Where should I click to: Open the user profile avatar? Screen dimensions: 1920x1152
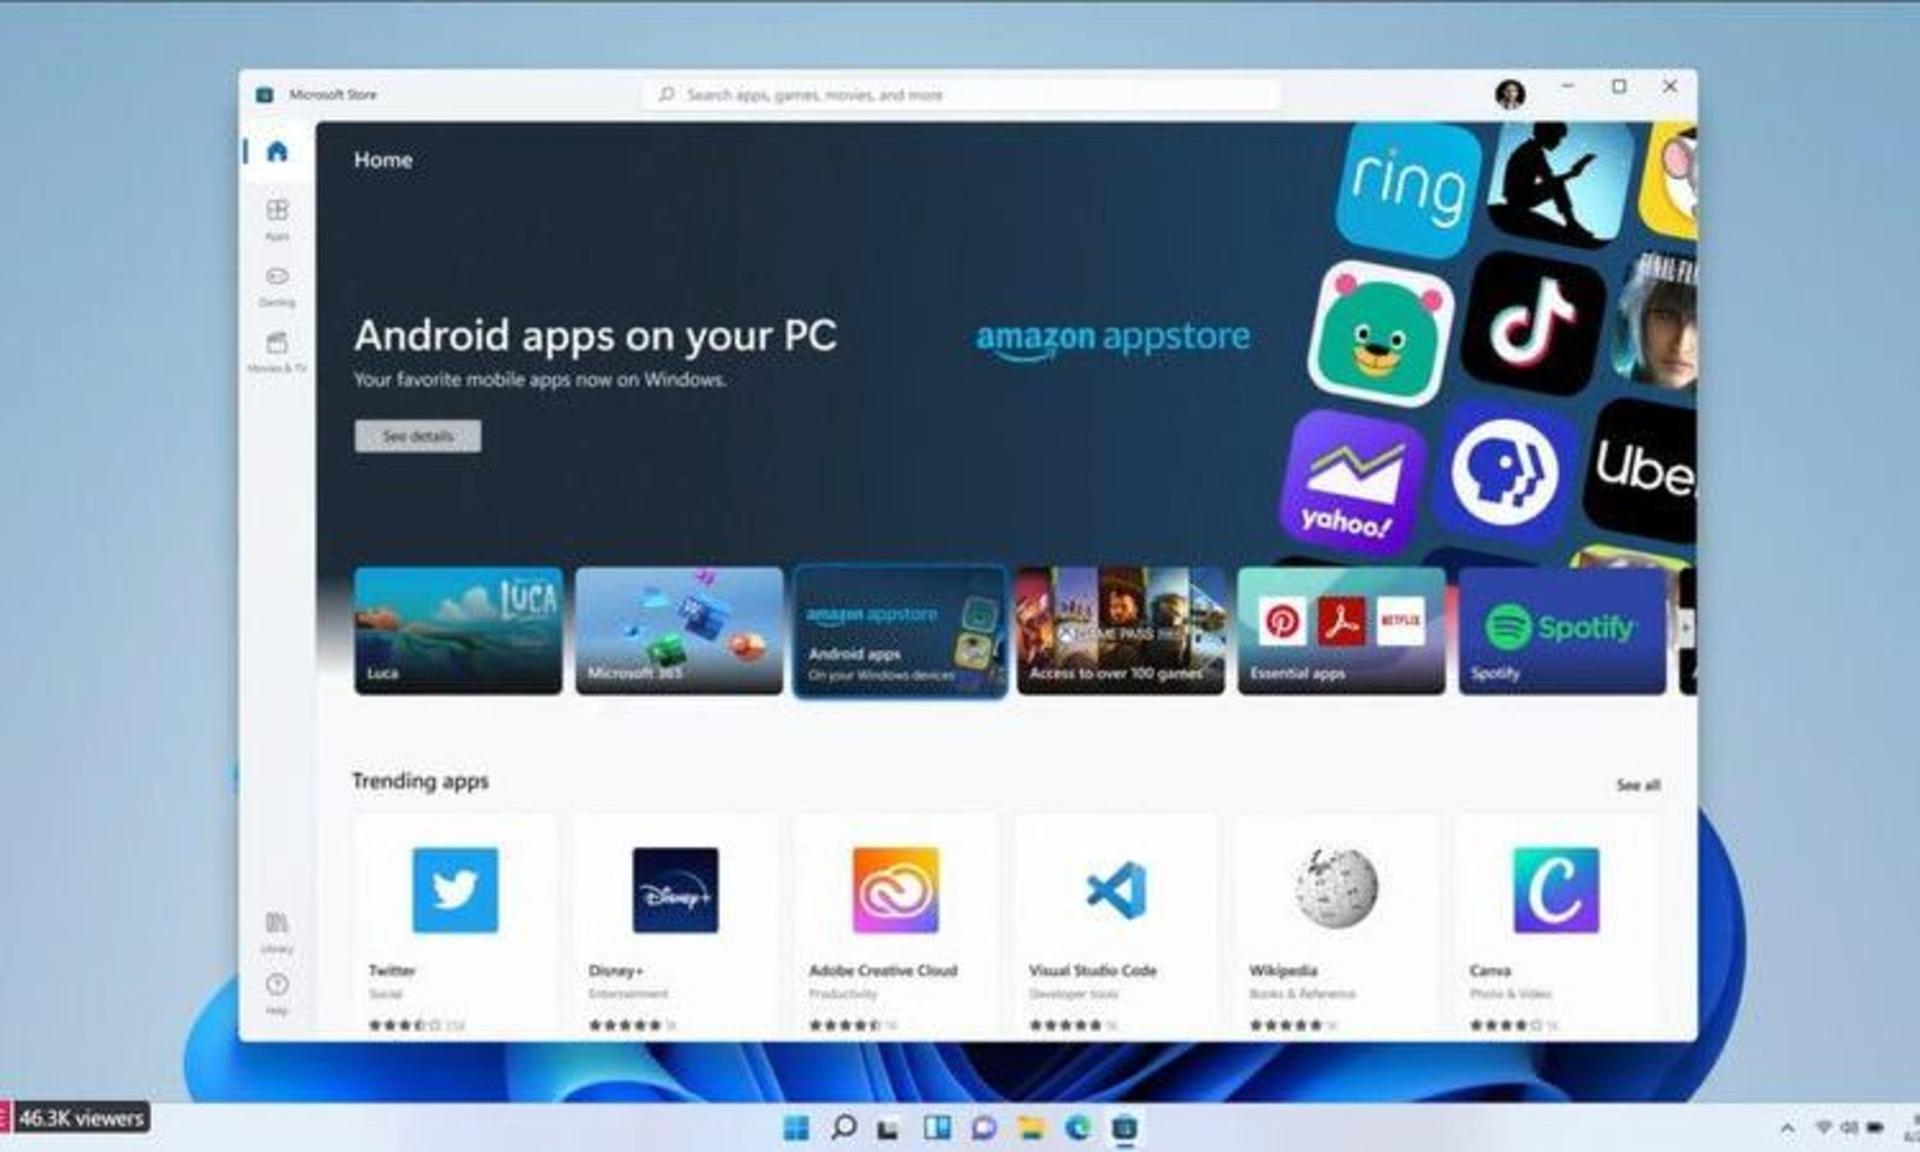1510,94
